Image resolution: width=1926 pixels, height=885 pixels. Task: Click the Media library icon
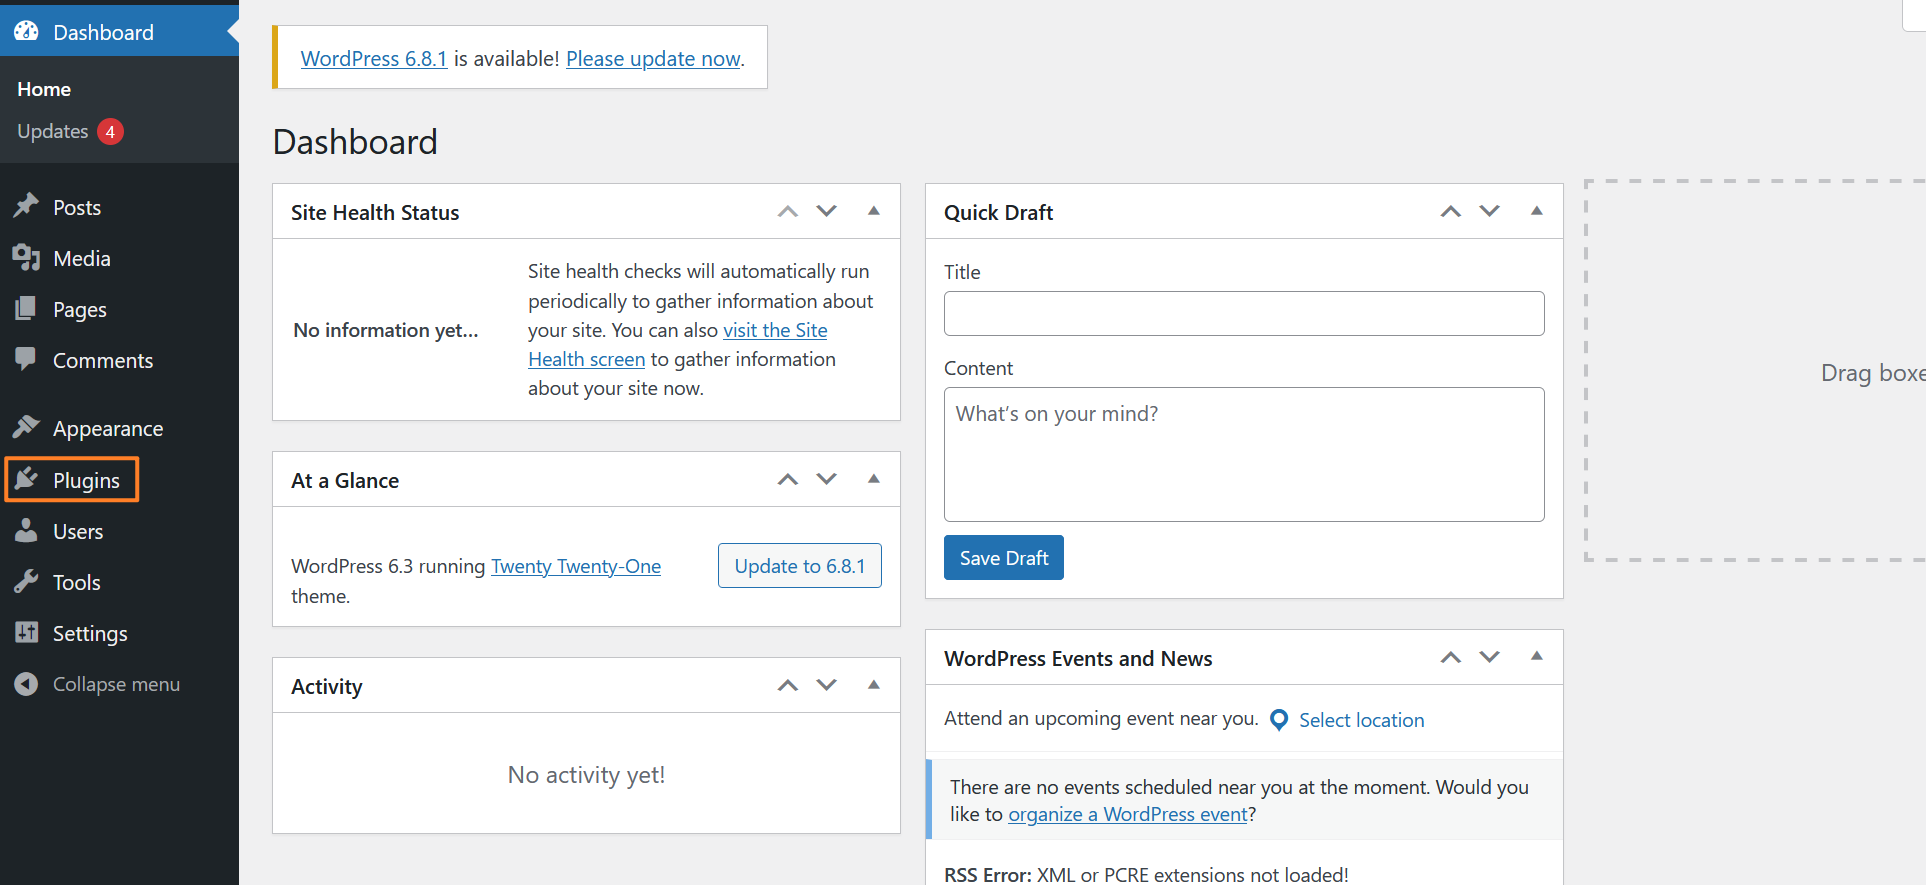click(x=26, y=257)
